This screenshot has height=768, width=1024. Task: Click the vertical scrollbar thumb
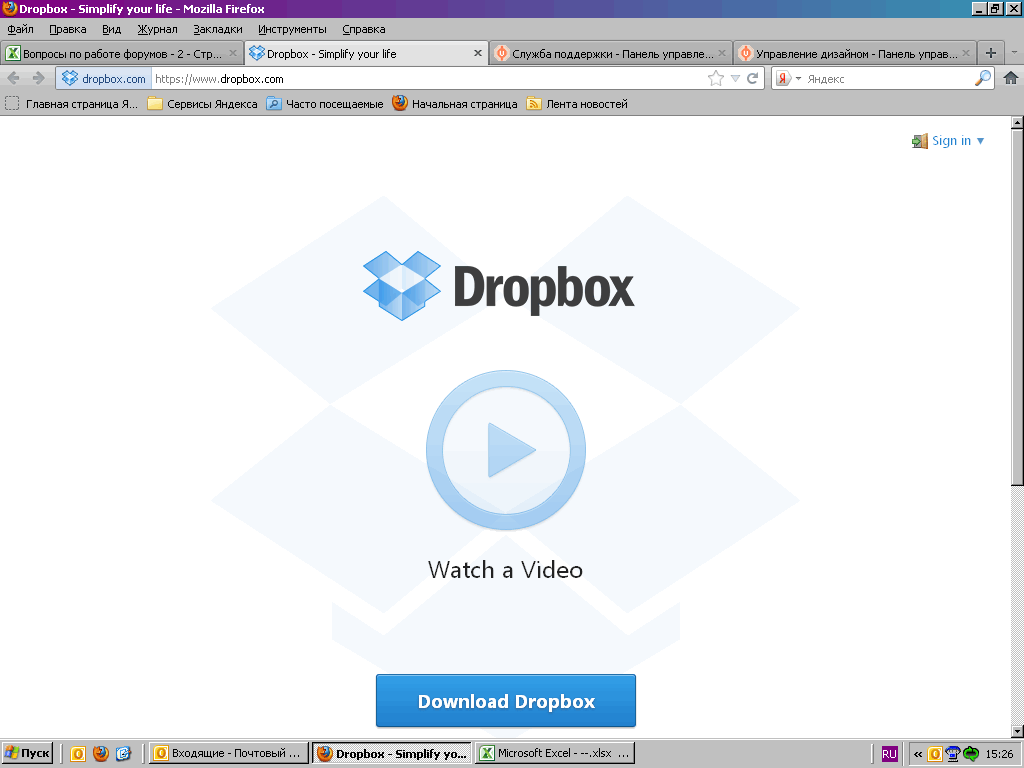(x=1017, y=307)
